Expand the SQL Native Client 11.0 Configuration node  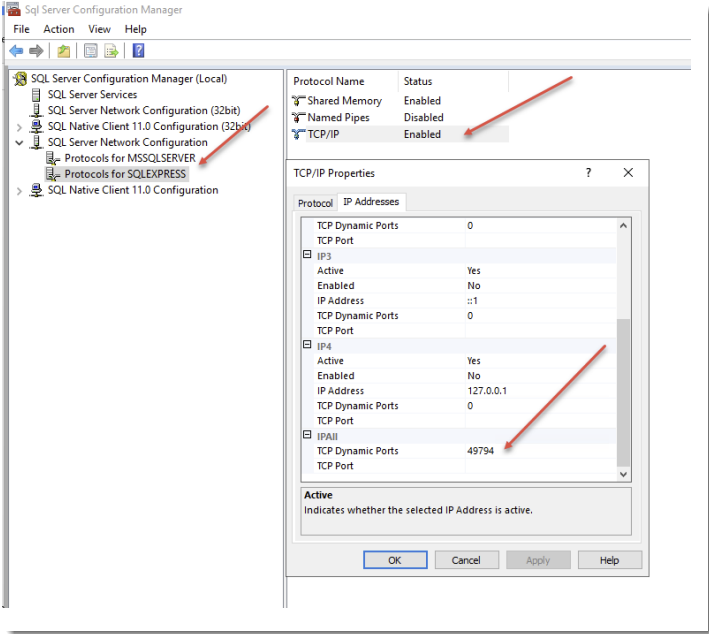tap(19, 191)
